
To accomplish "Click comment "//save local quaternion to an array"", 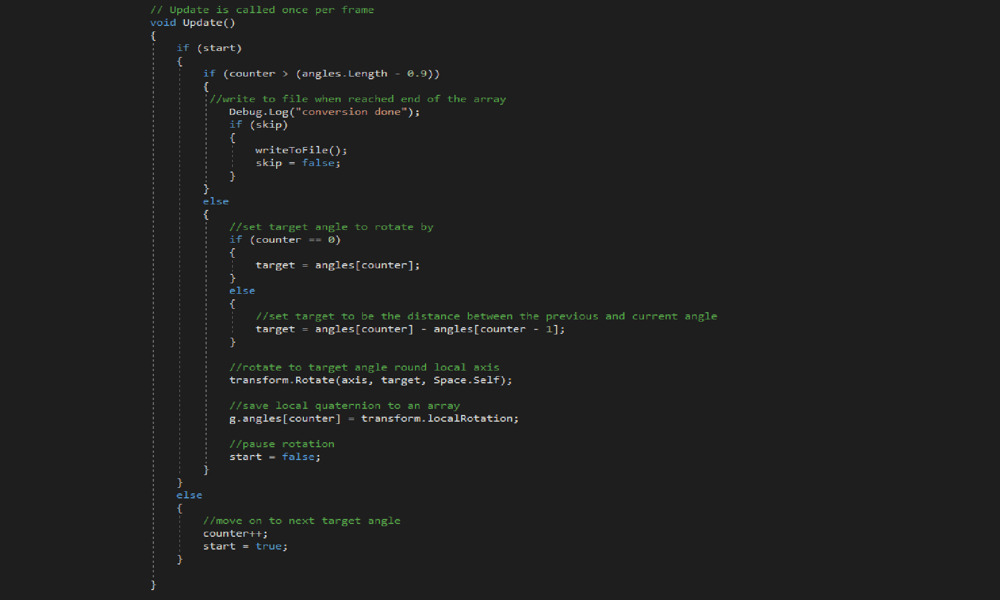I will [344, 406].
